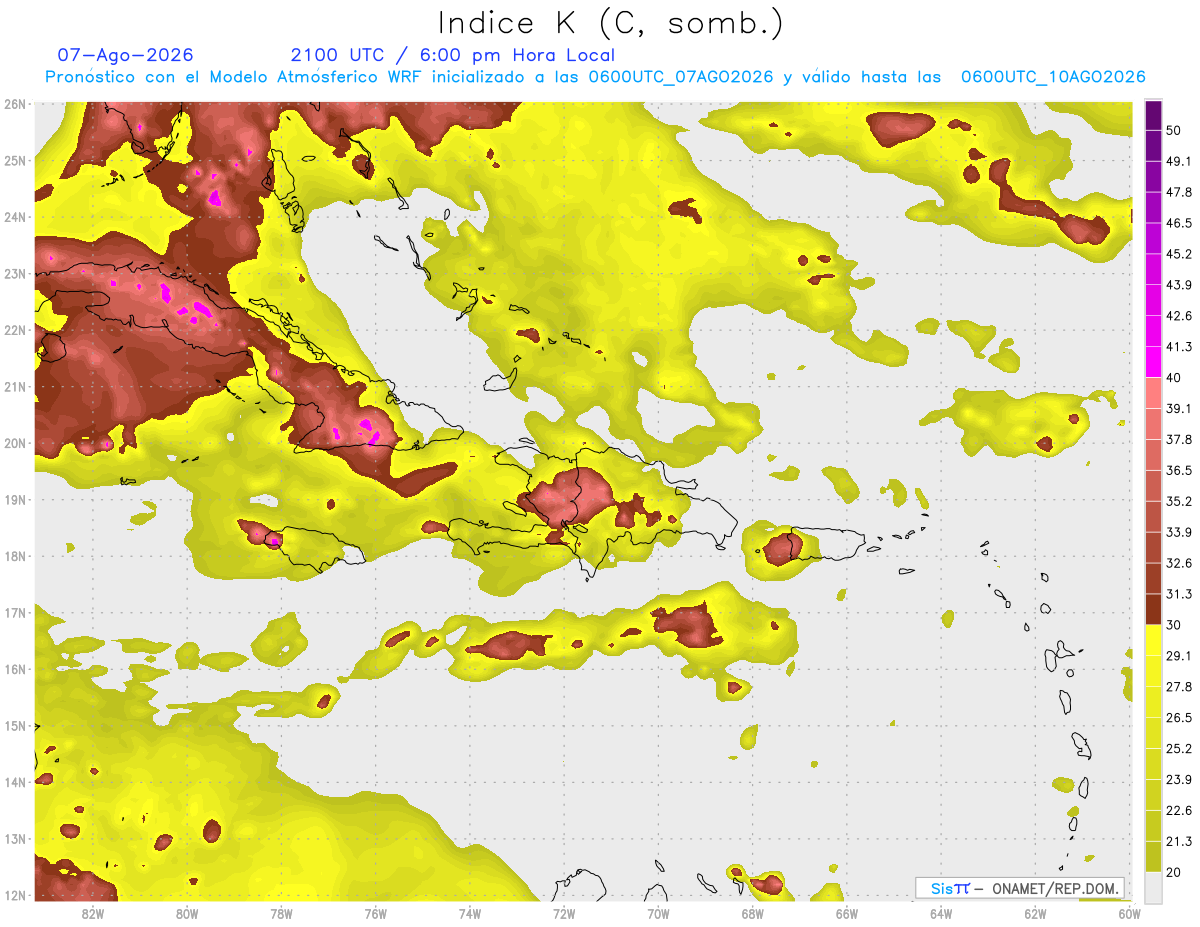The image size is (1200, 927).
Task: Select the '68W' longitude label
Action: click(752, 913)
